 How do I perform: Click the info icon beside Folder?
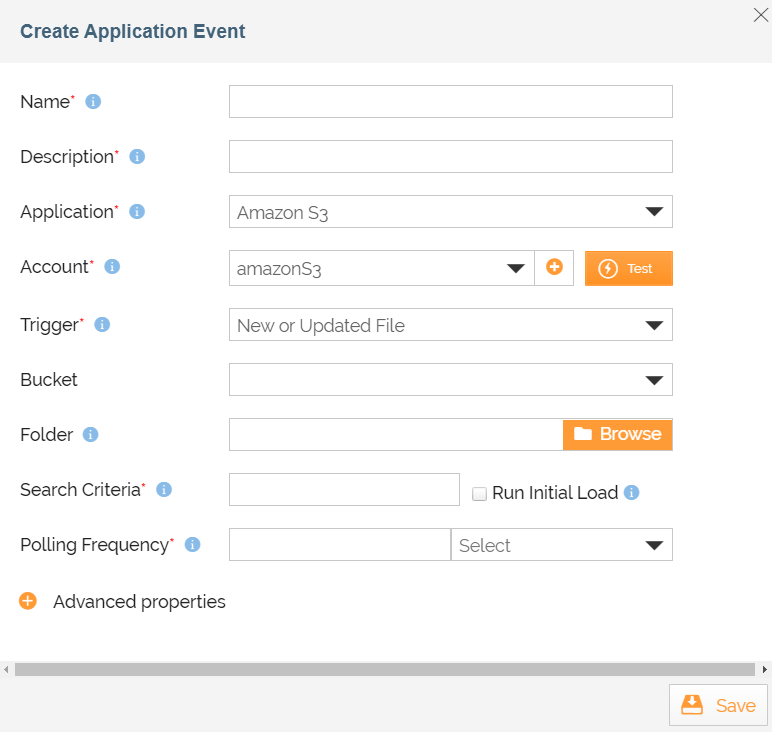pos(90,435)
